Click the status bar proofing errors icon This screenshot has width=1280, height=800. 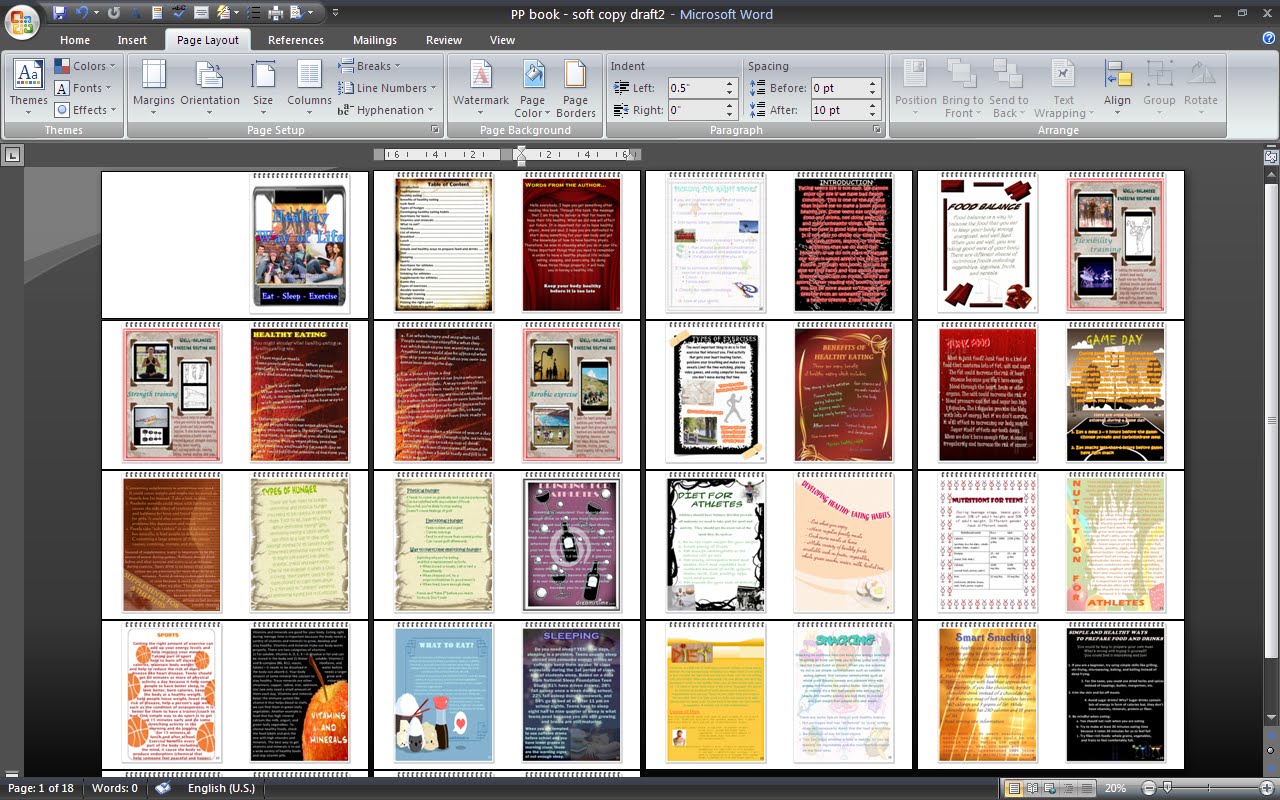[x=163, y=788]
